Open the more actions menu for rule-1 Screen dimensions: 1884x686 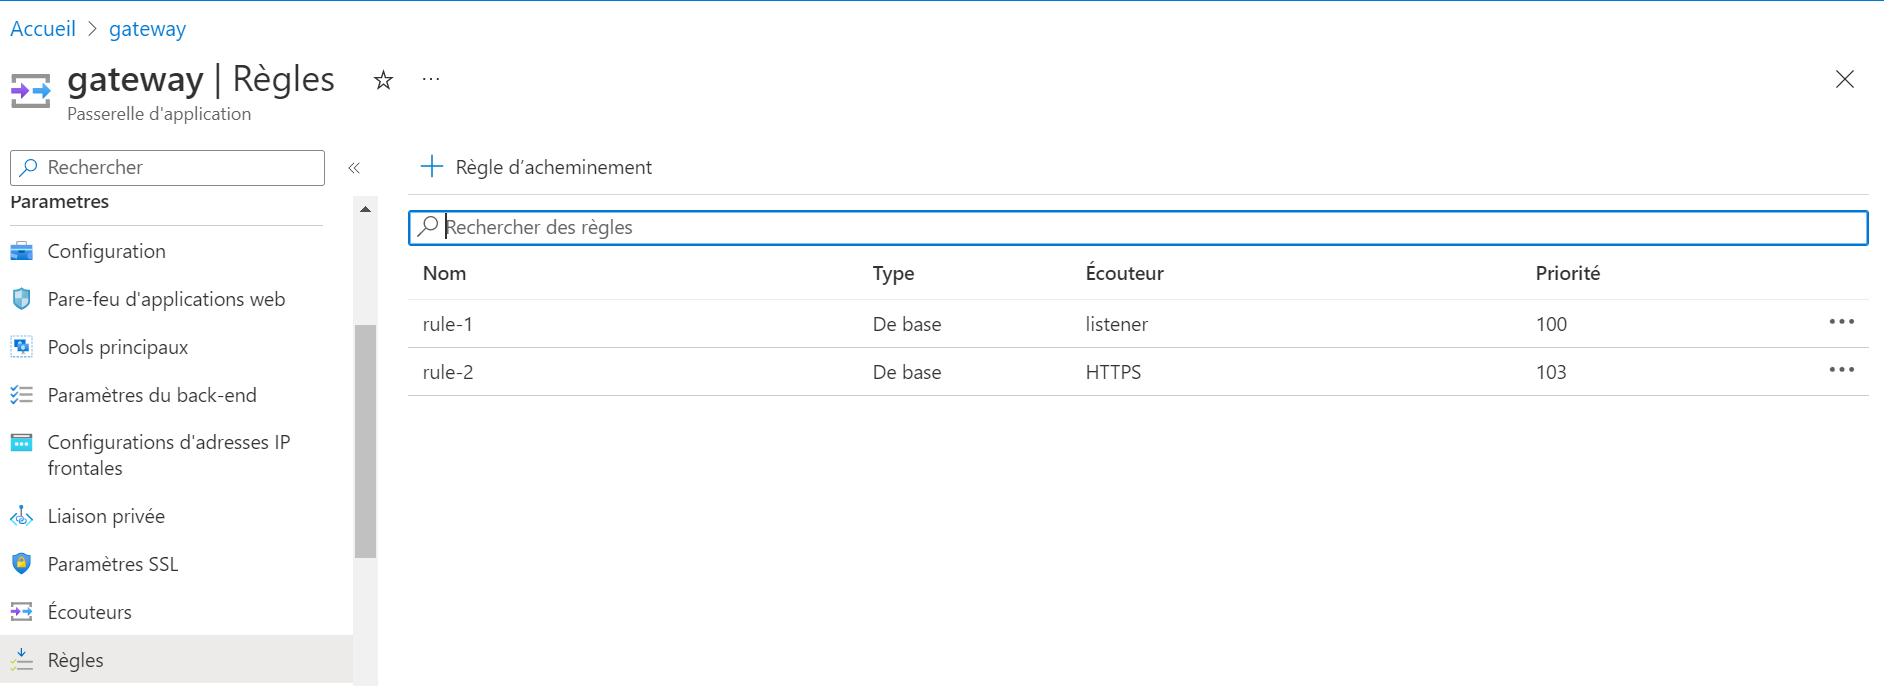(x=1842, y=322)
